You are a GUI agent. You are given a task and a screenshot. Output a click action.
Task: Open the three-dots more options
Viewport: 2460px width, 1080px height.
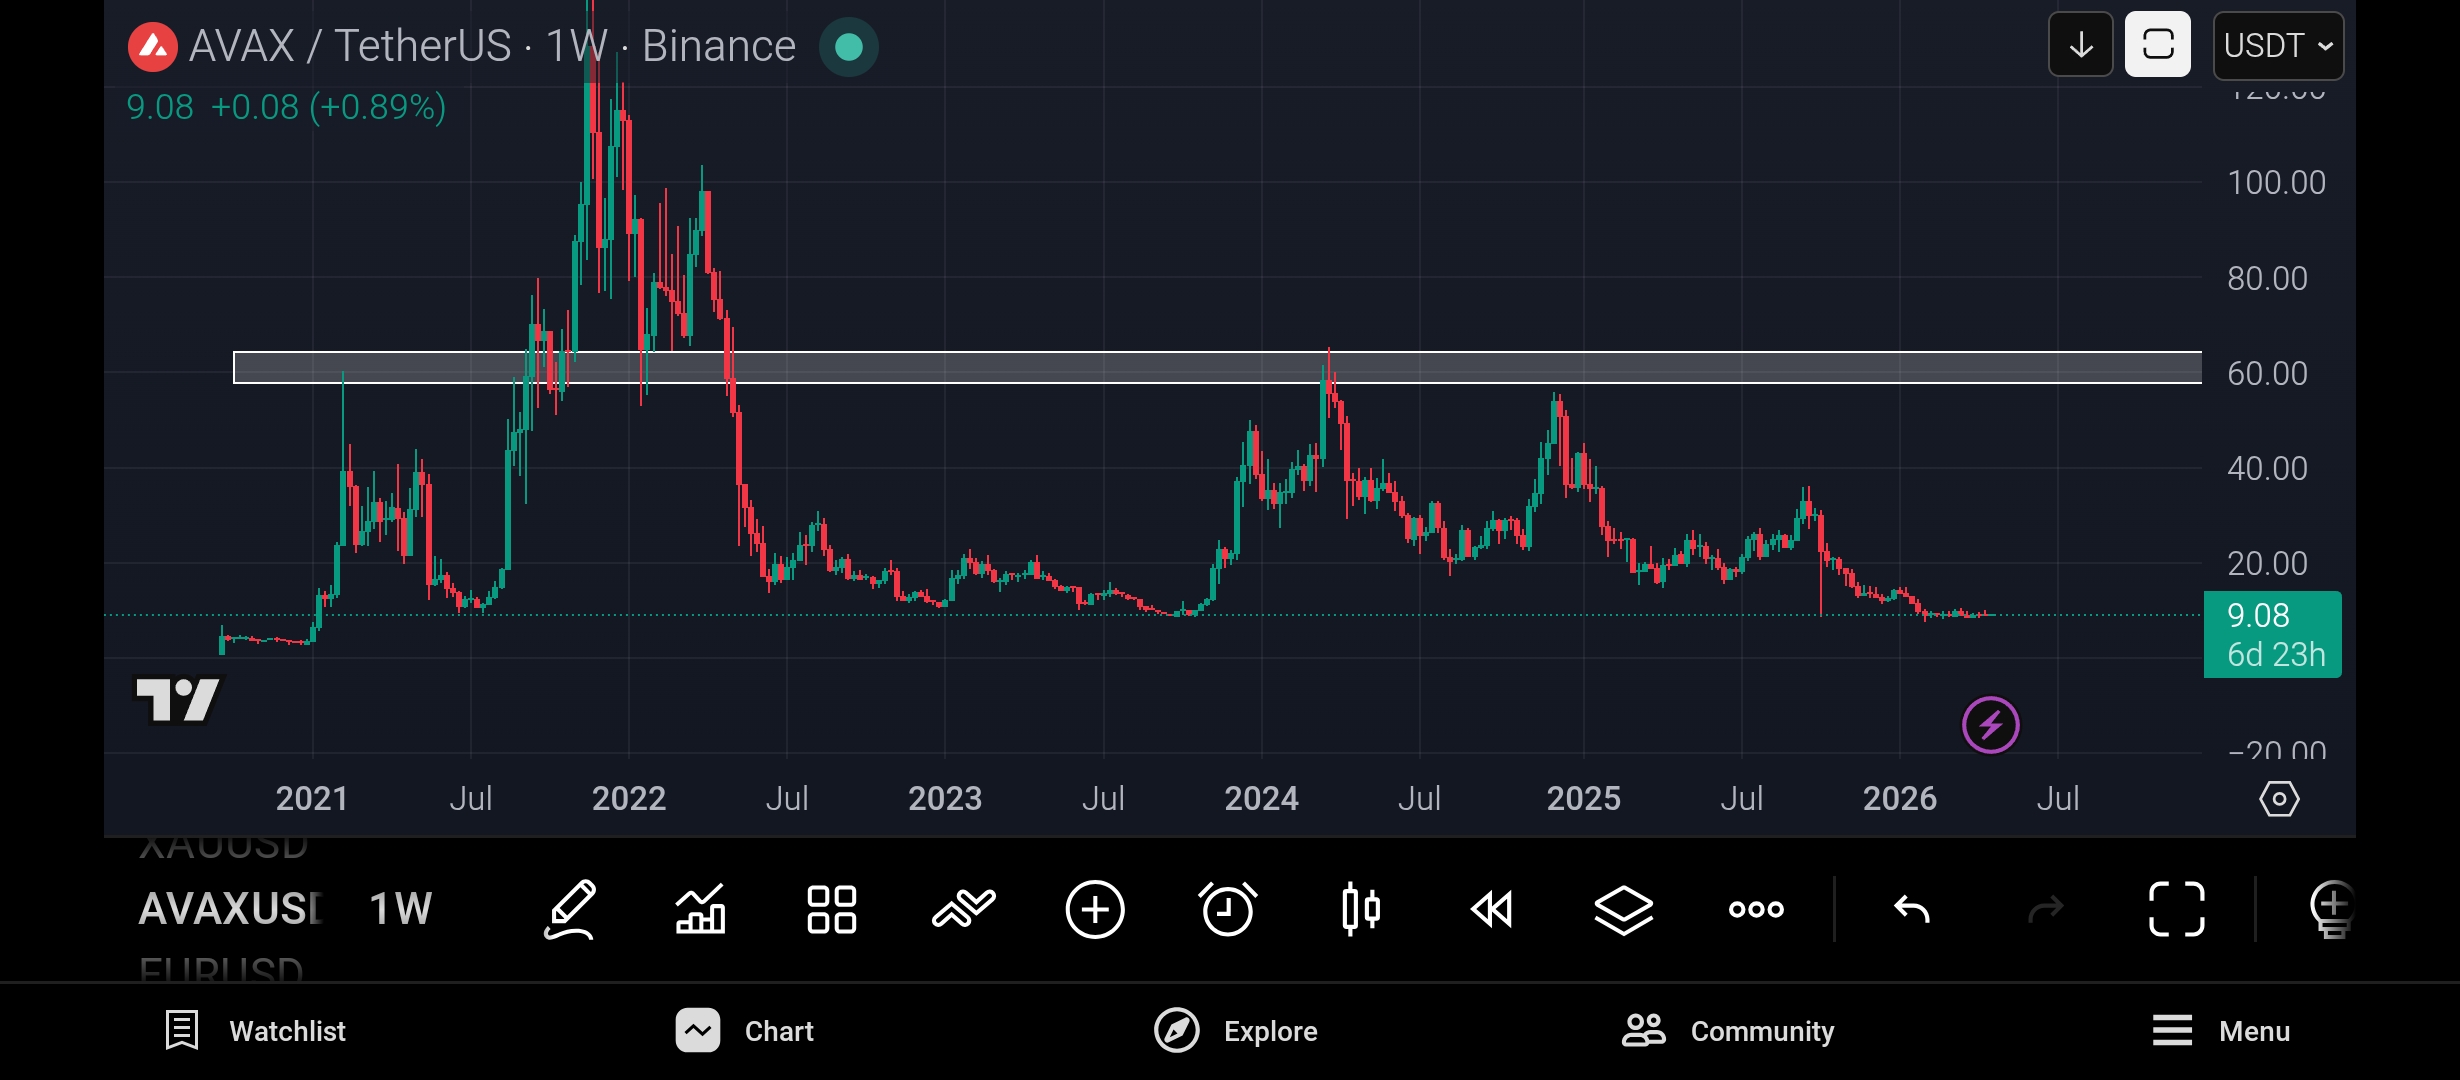1756,909
